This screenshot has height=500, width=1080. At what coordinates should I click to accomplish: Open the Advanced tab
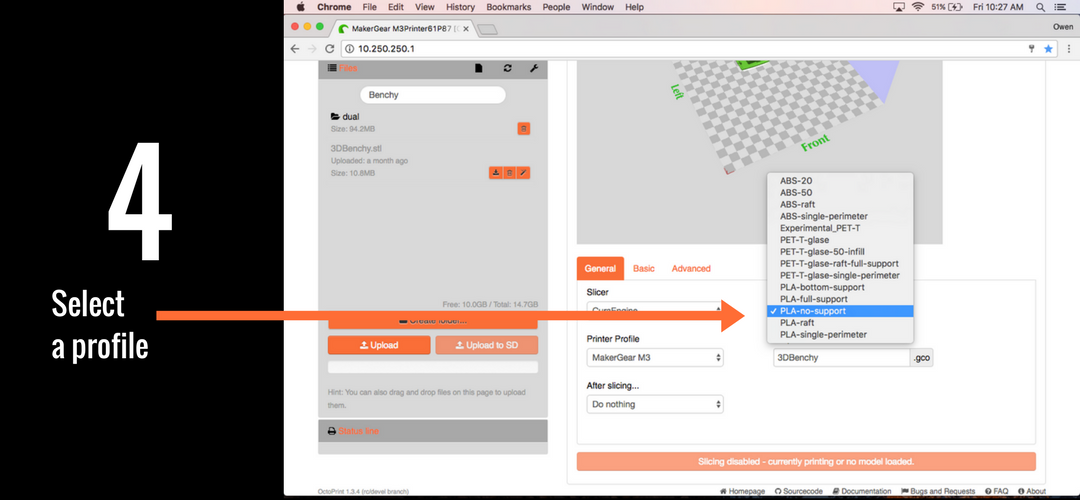(x=691, y=269)
